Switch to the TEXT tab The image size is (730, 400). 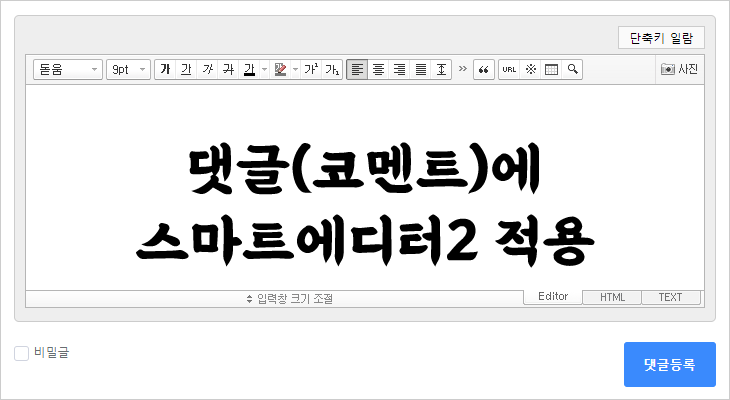[x=670, y=297]
